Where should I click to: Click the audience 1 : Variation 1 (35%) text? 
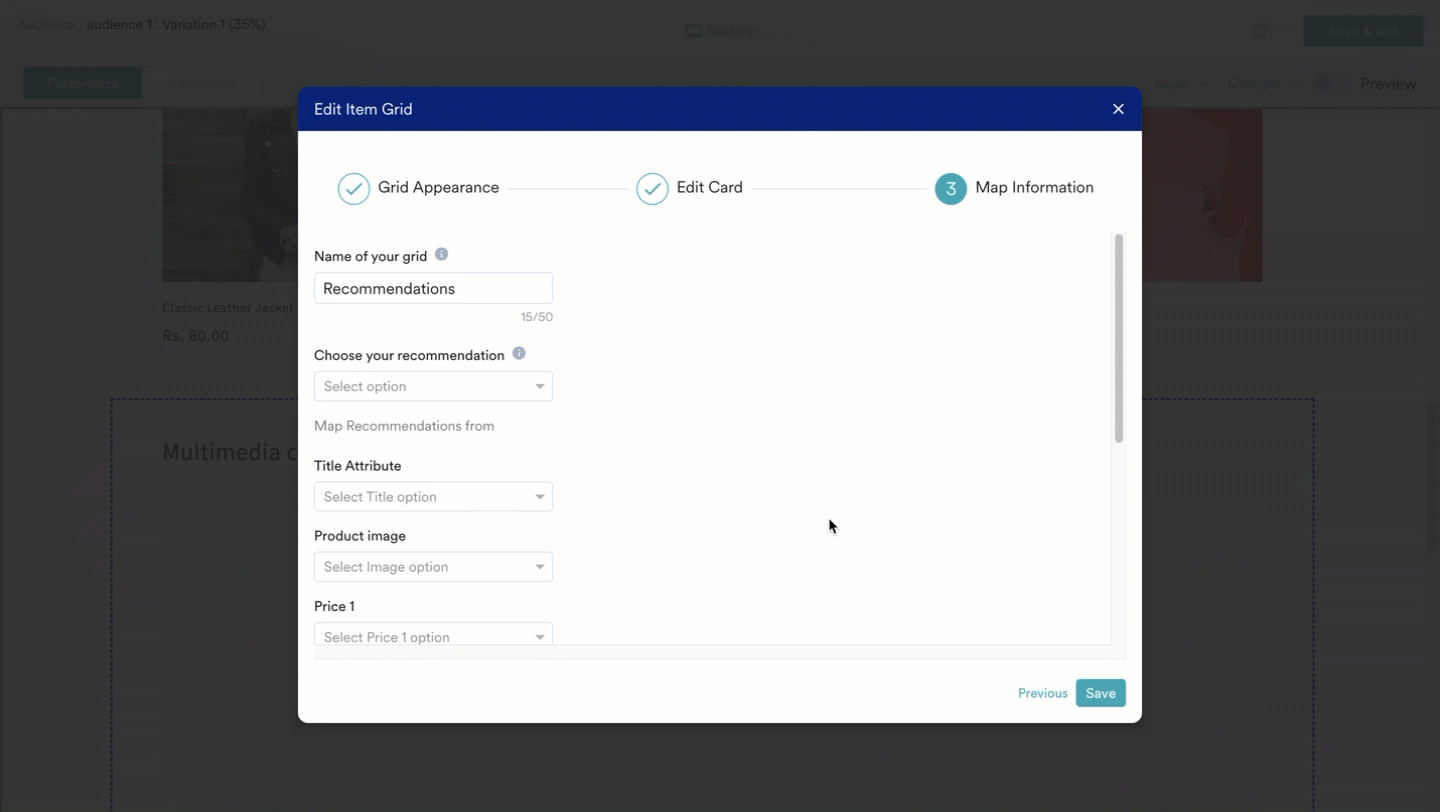coord(176,24)
